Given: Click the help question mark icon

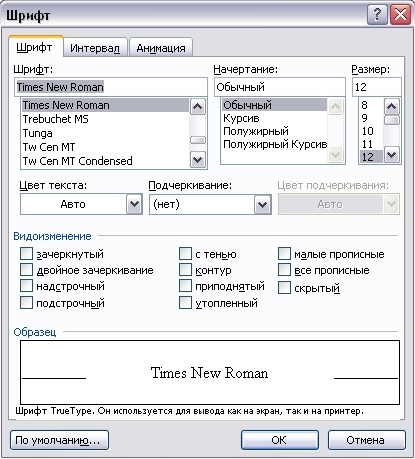Looking at the screenshot, I should [x=377, y=15].
